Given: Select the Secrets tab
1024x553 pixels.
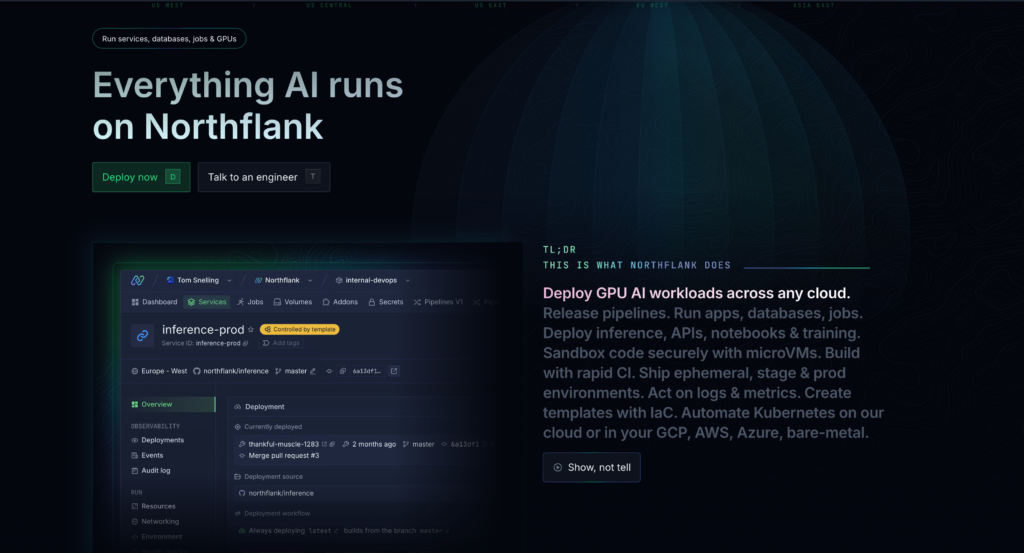Looking at the screenshot, I should click(386, 301).
